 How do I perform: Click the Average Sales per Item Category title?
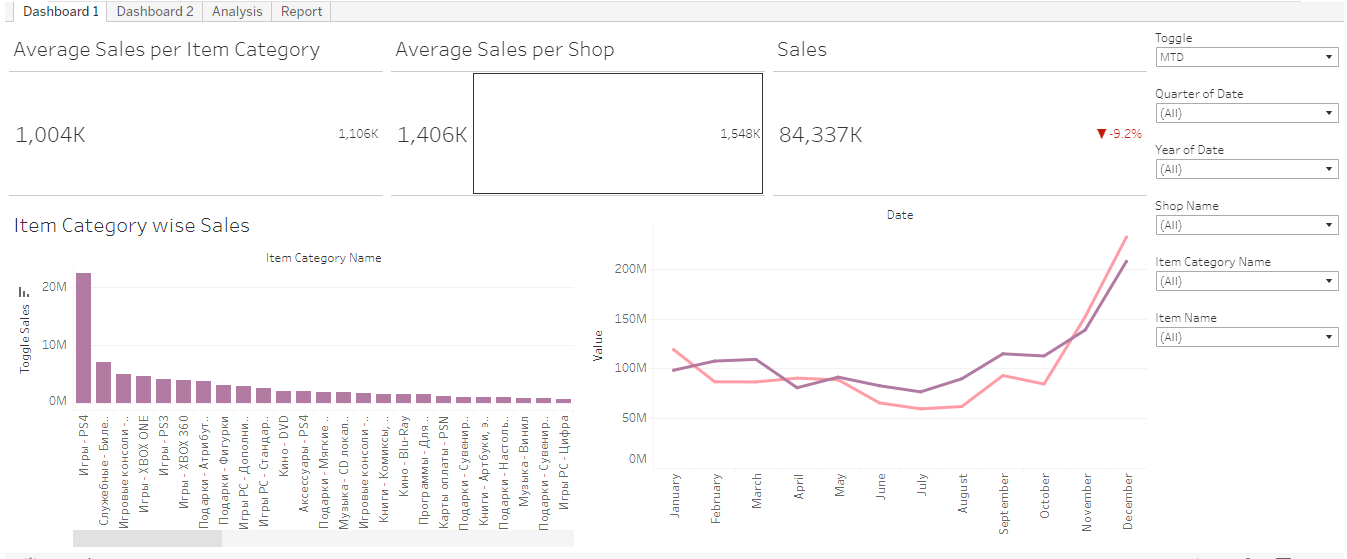pyautogui.click(x=167, y=50)
